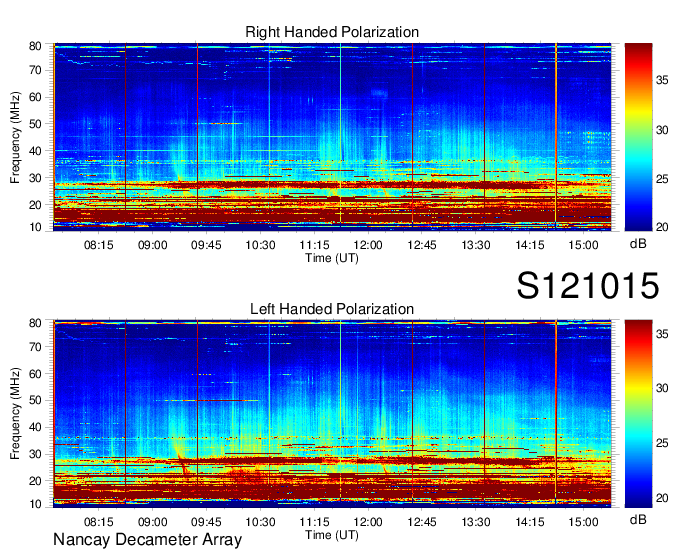Image resolution: width=680 pixels, height=552 pixels.
Task: Click the Right Handed plot dB color bar
Action: [638, 137]
